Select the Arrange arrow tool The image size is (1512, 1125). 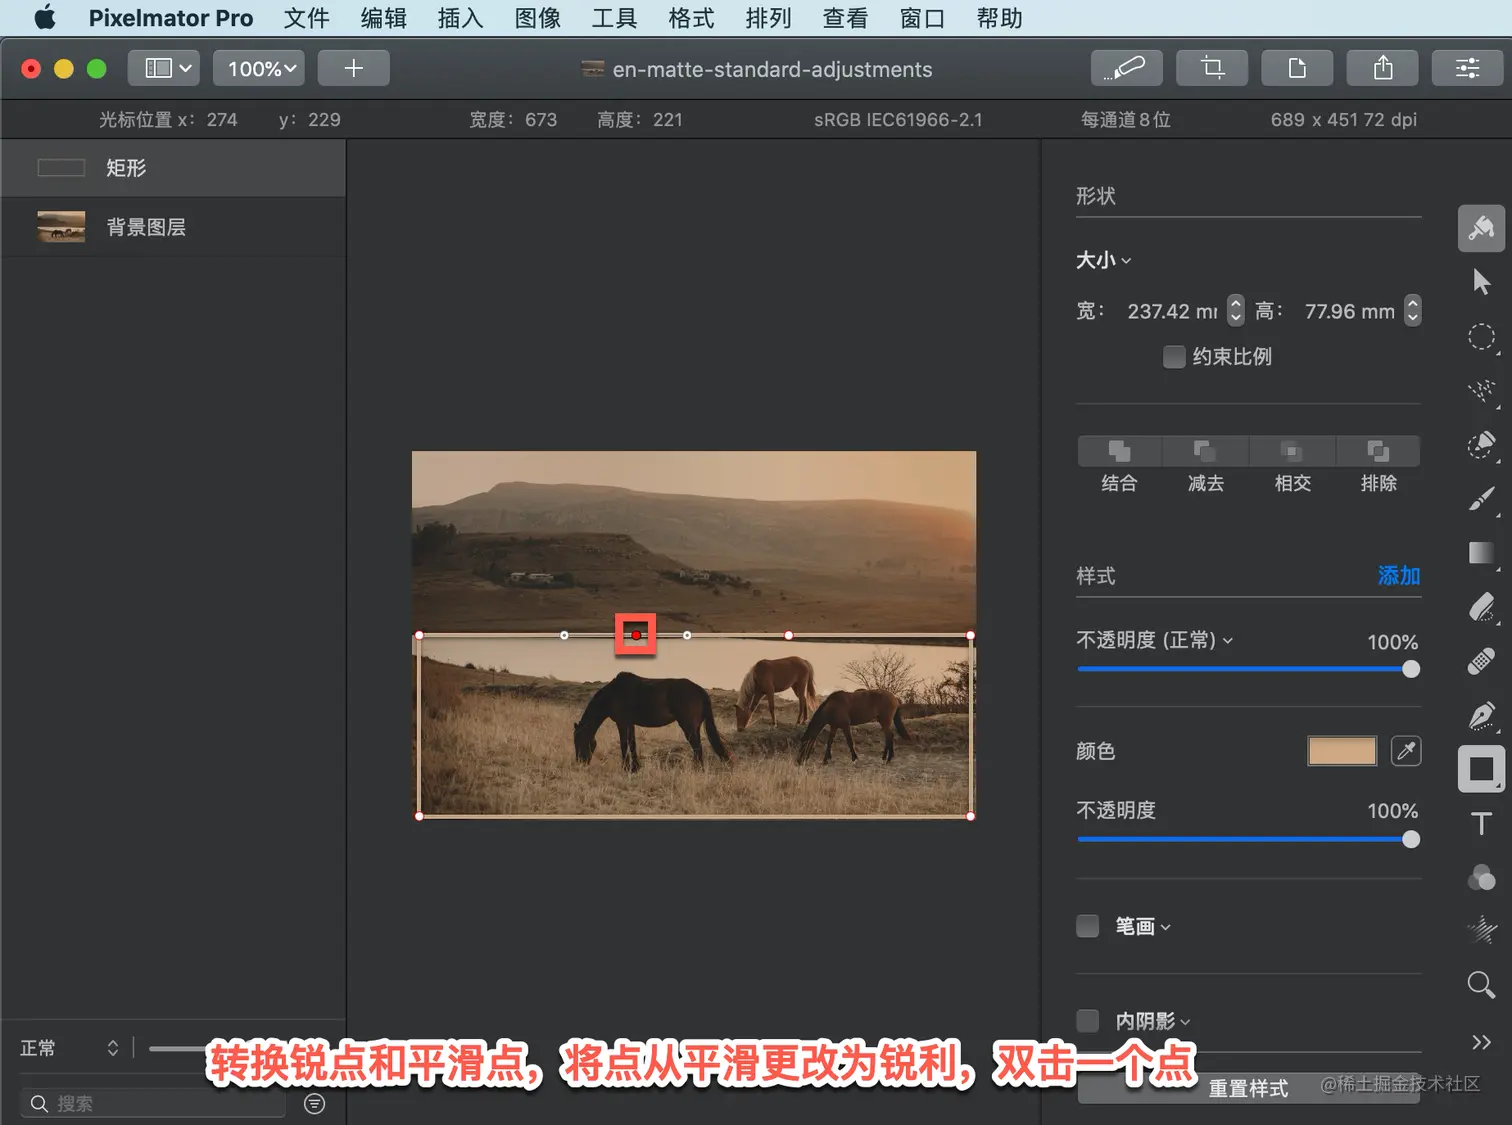pos(1481,282)
